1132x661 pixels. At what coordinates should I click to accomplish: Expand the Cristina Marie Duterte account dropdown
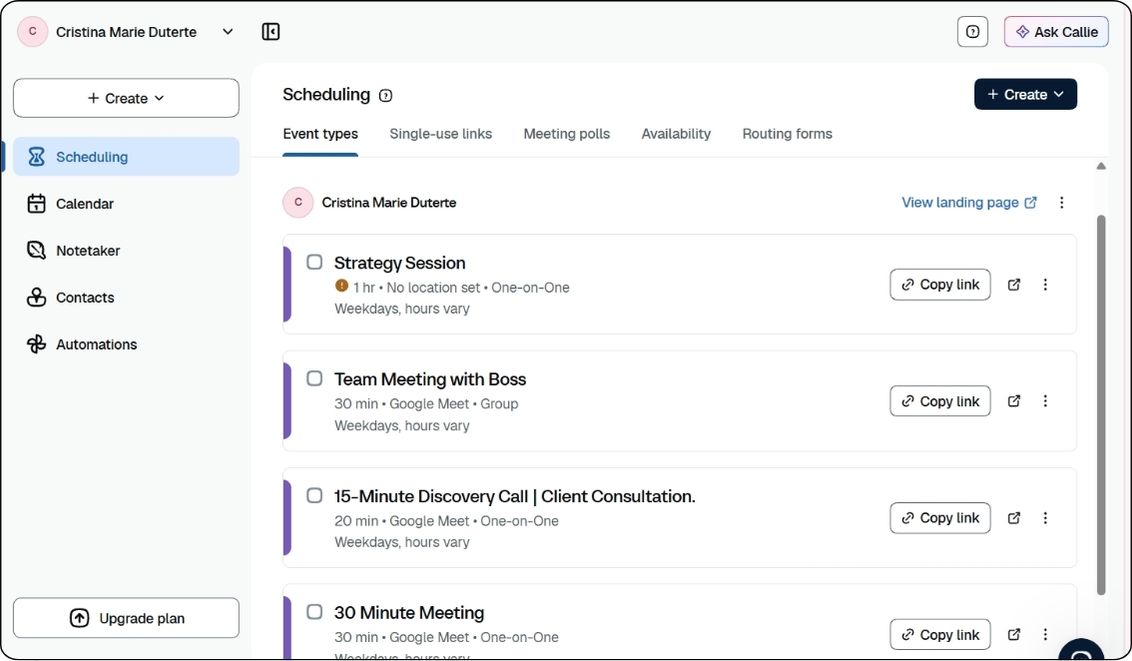[x=227, y=32]
